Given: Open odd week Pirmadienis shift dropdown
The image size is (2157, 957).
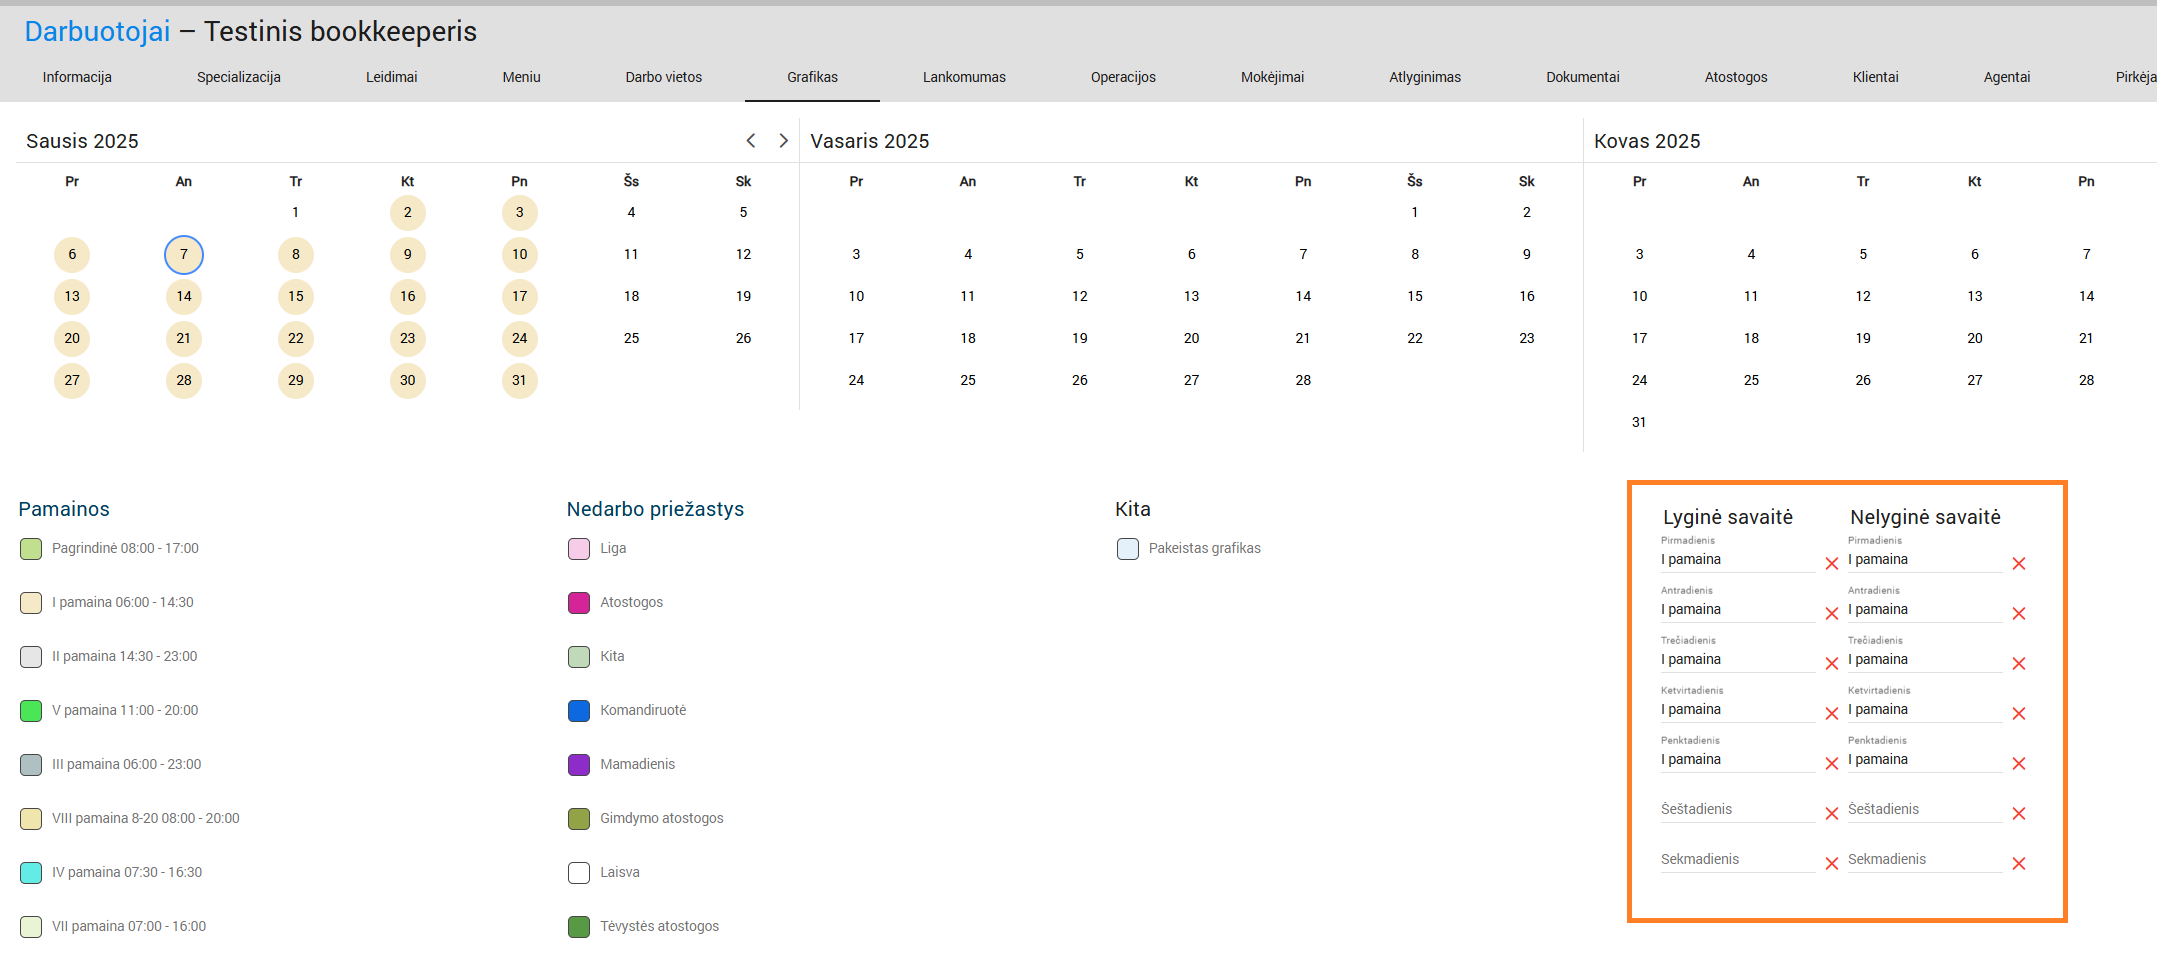Looking at the screenshot, I should [x=1923, y=560].
